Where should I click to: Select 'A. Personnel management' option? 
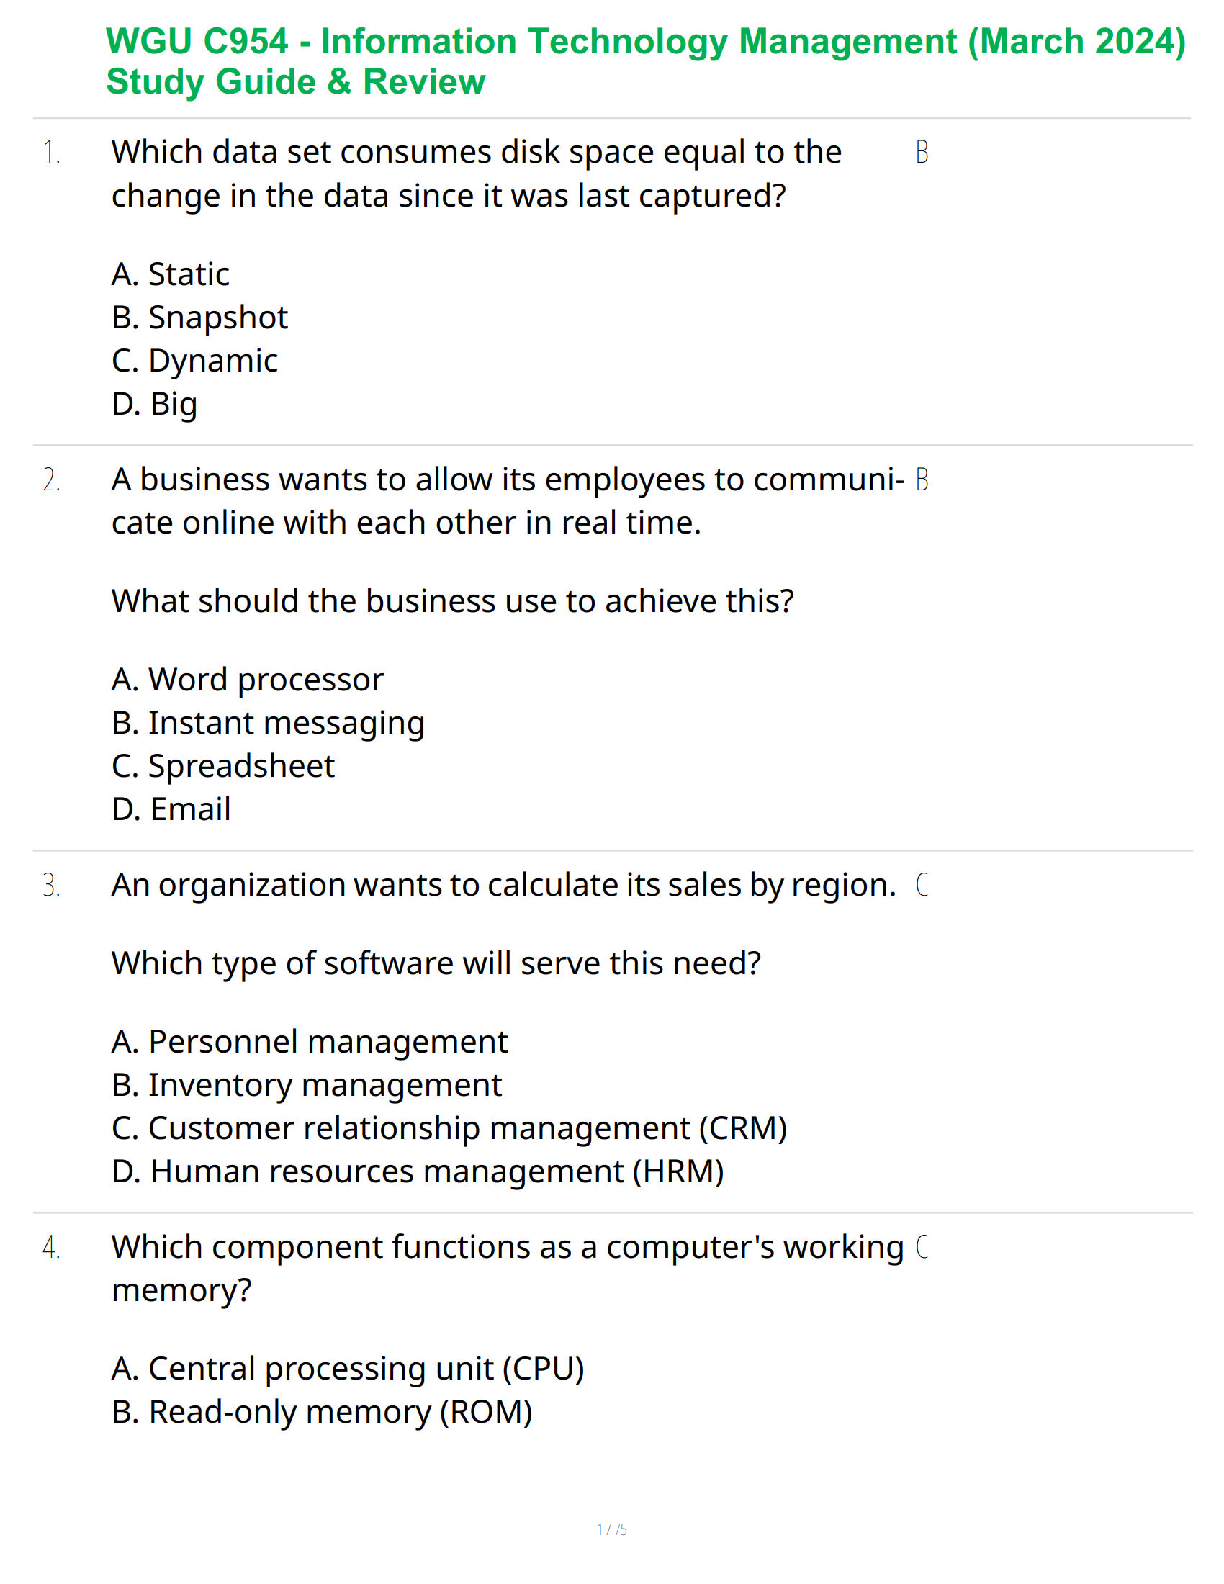point(310,1042)
